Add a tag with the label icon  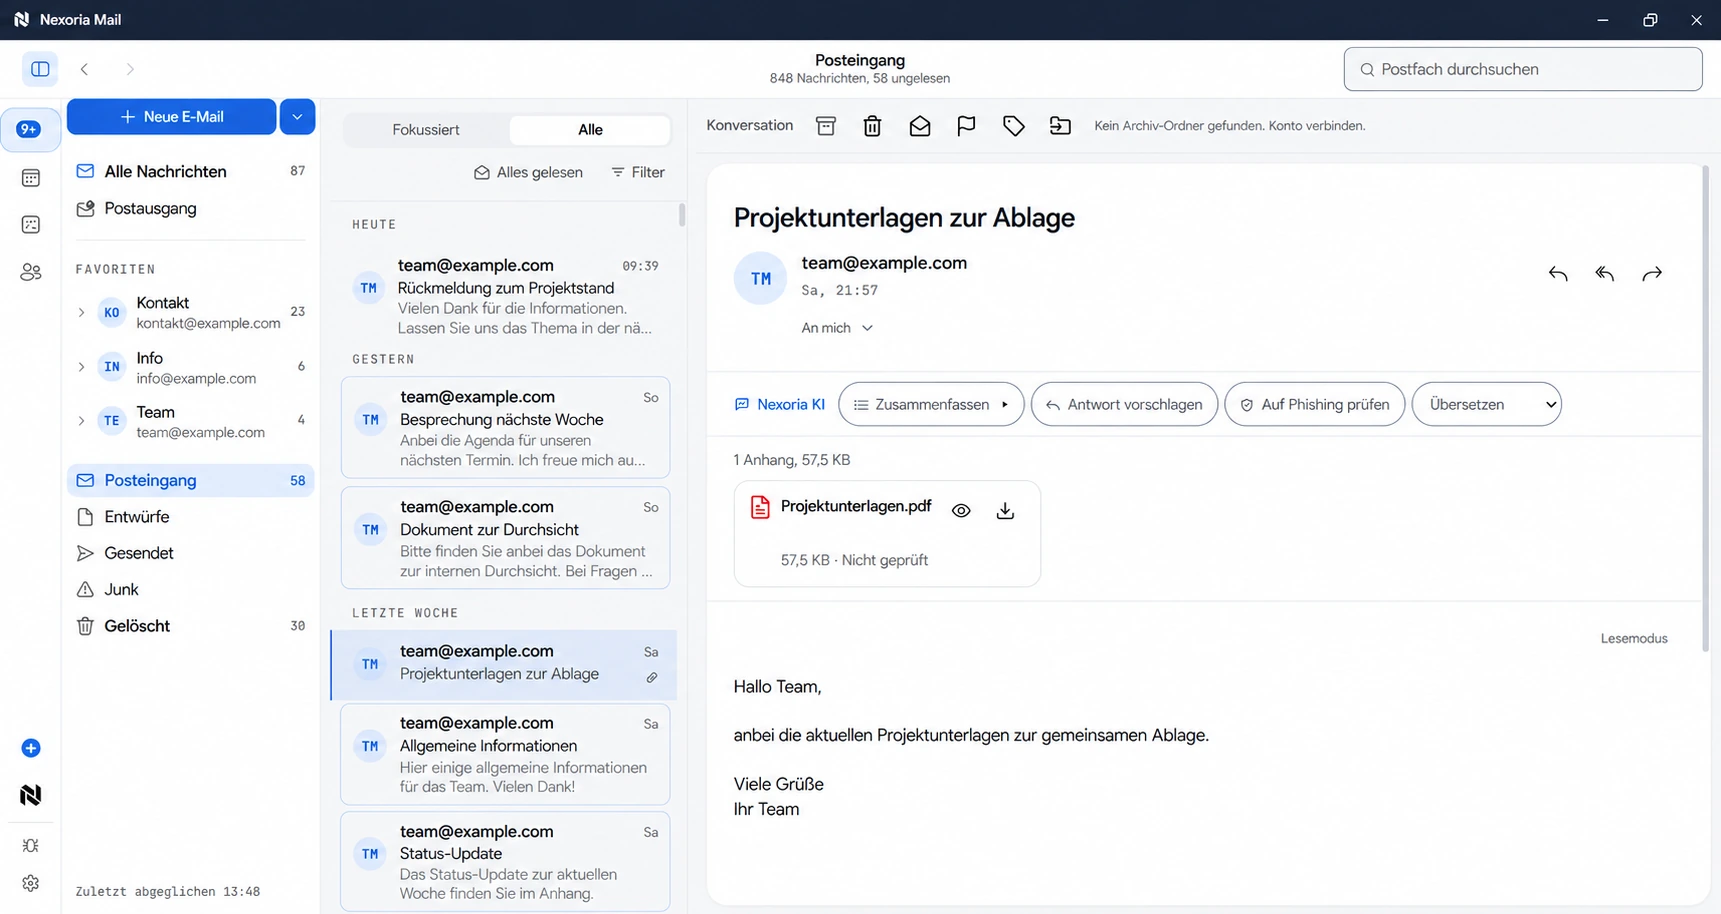(x=1014, y=126)
